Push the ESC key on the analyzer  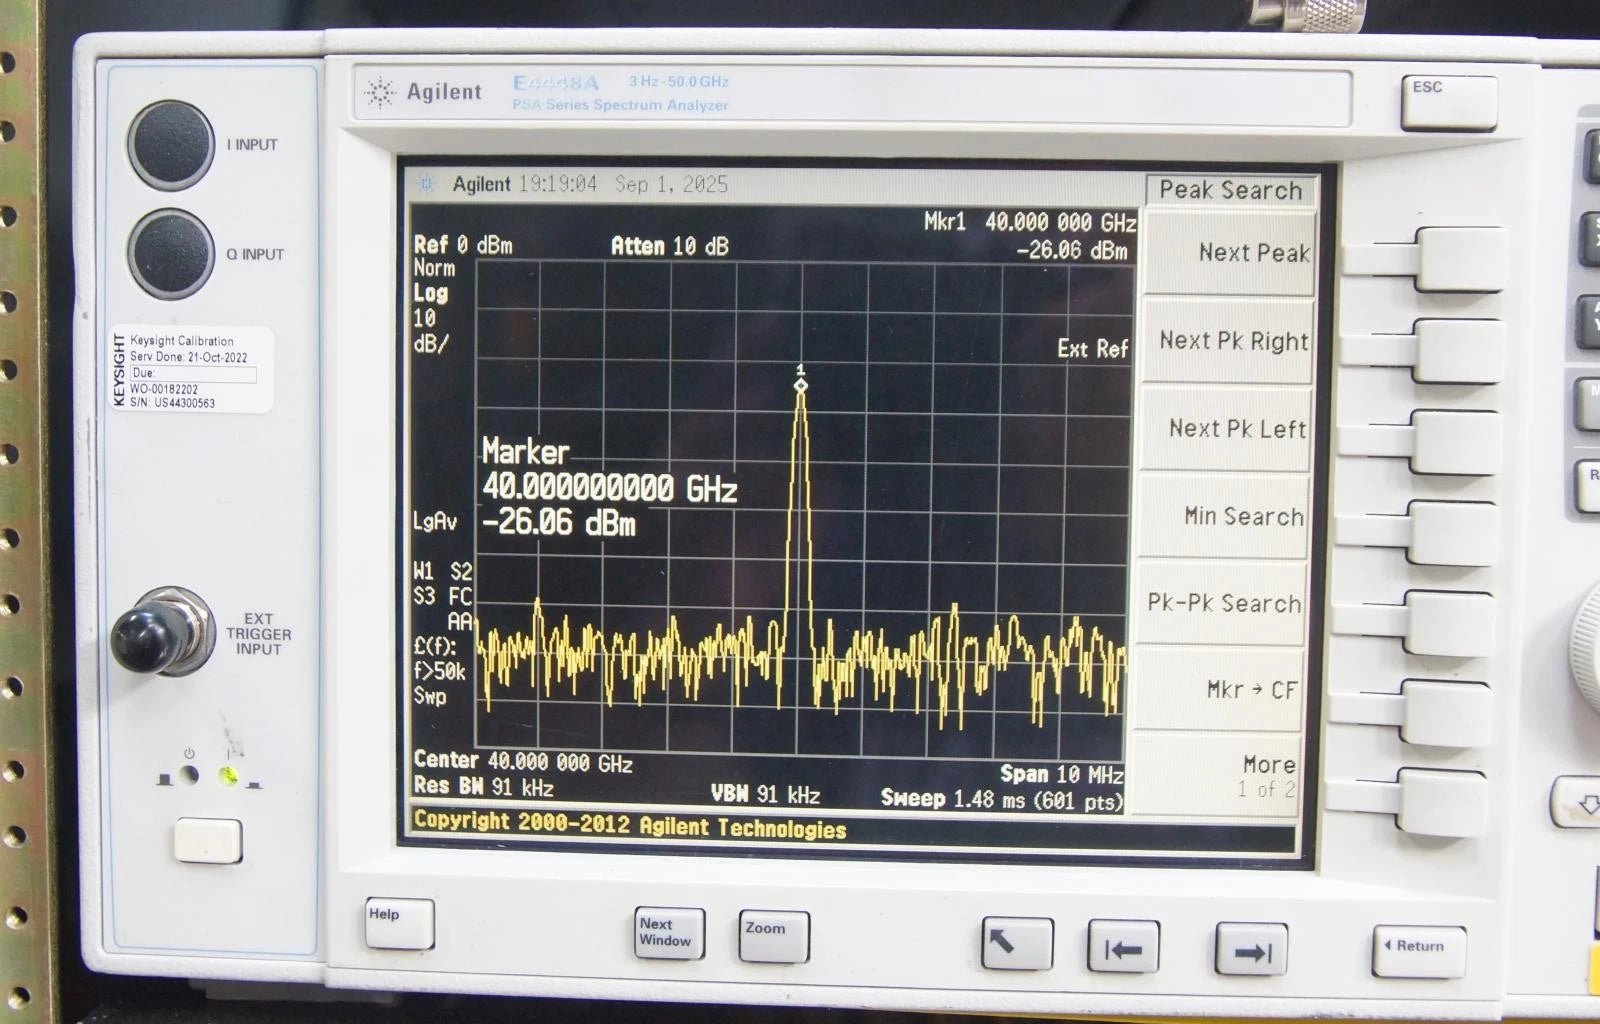1448,102
